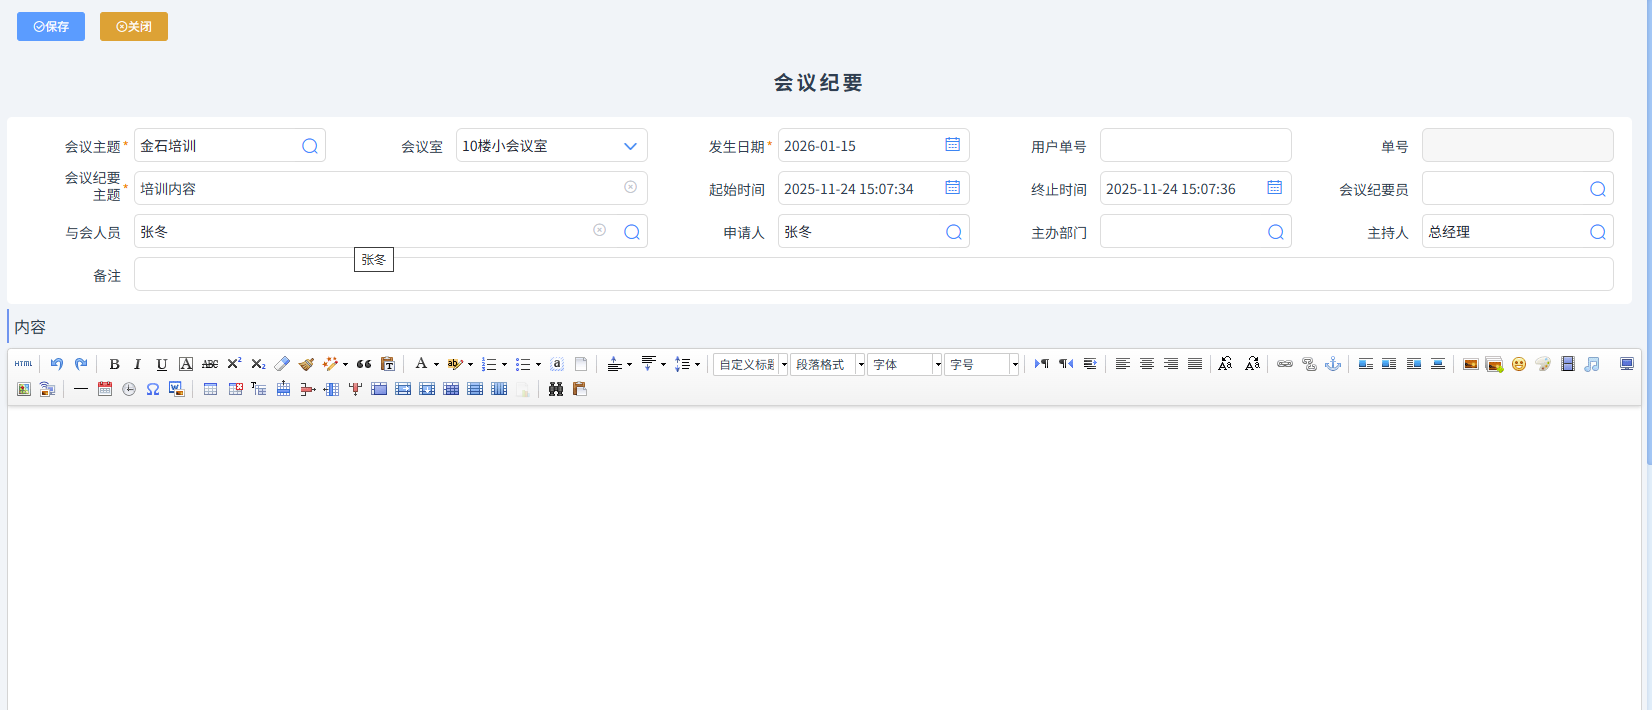Click the blockquote quotation marks icon

364,365
